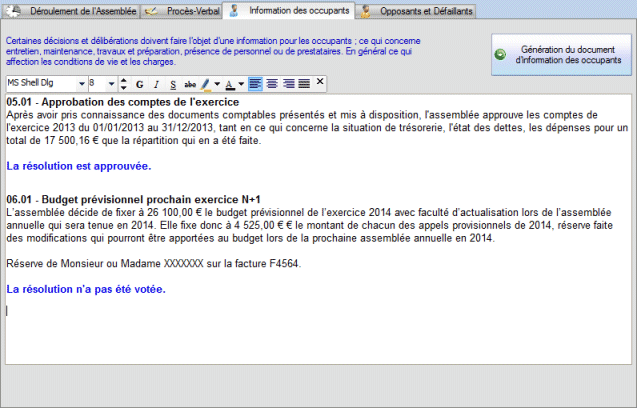
Task: Open the highlight color dropdown arrow
Action: click(x=217, y=84)
